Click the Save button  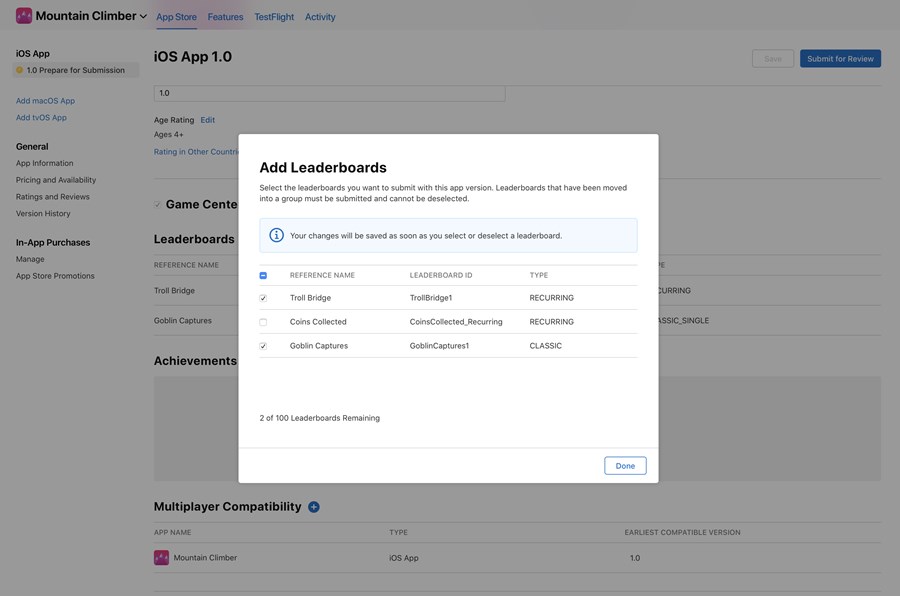click(x=773, y=59)
